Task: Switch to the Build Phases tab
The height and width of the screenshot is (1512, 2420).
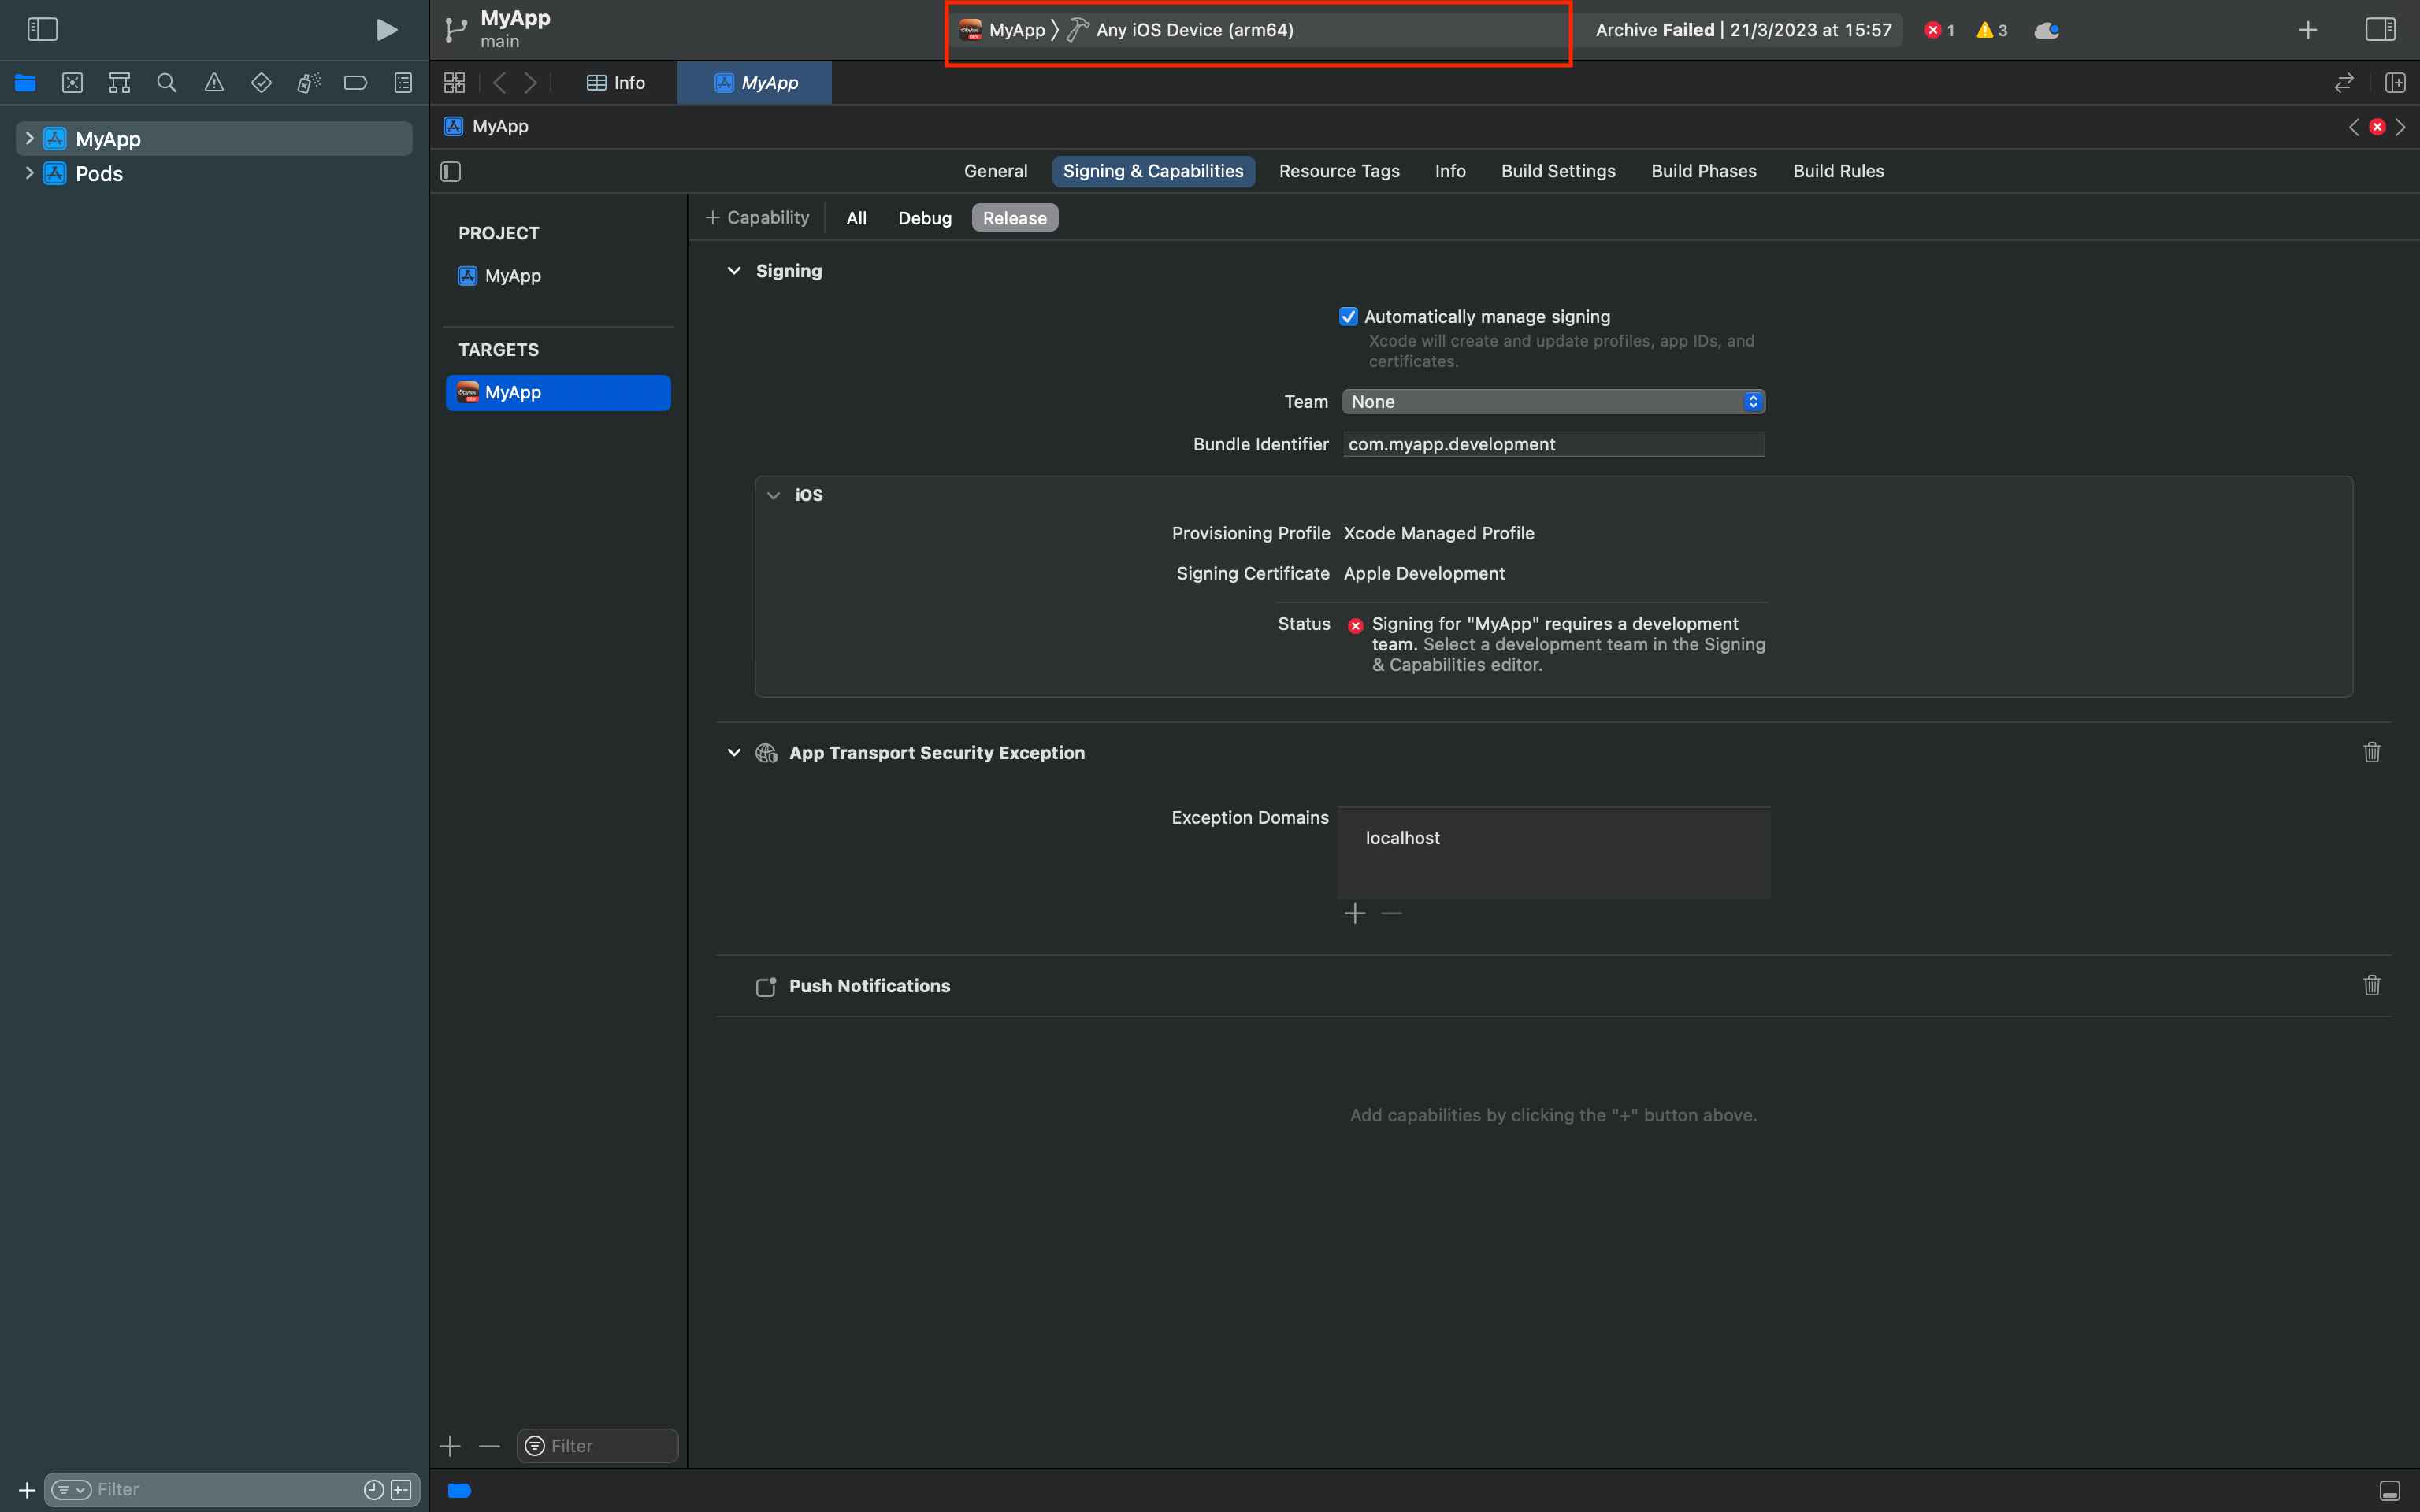Action: point(1703,171)
